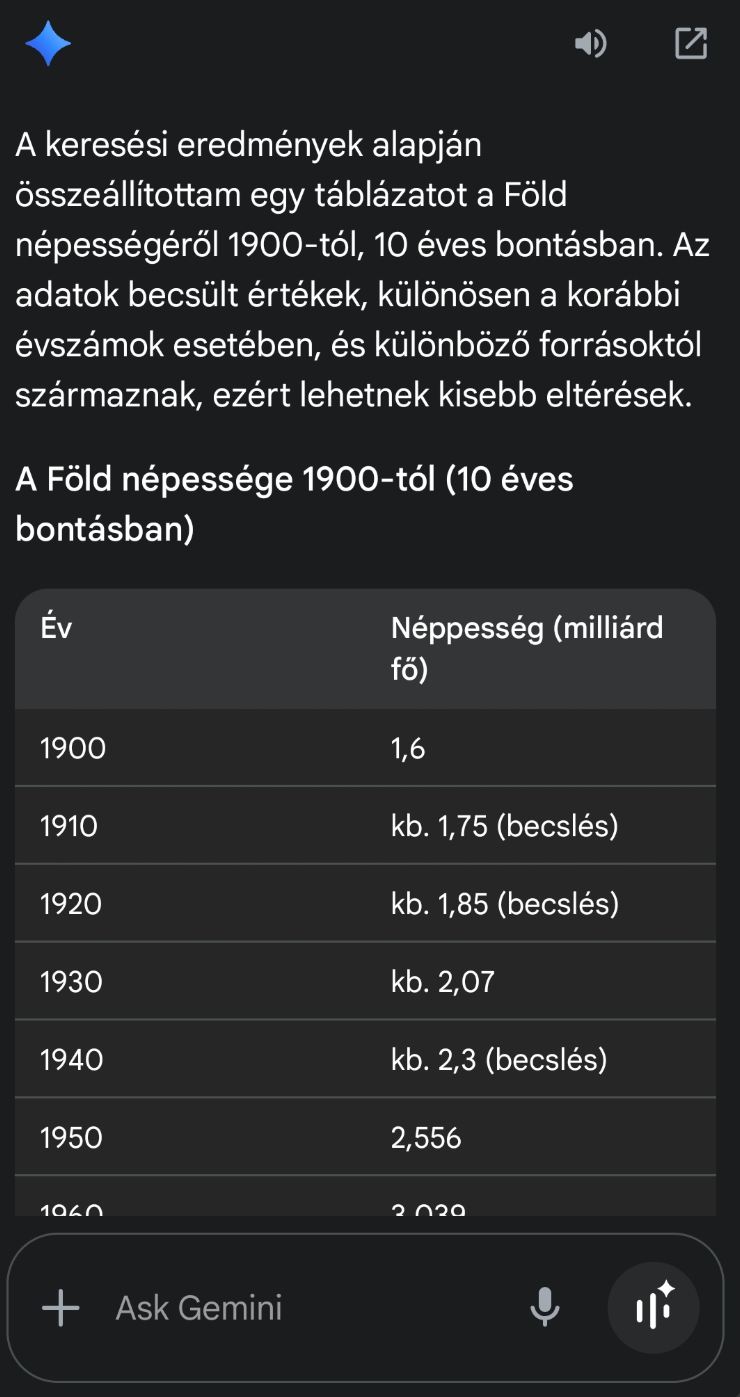This screenshot has width=740, height=1397.
Task: Click the 1940 year cell
Action: point(72,1060)
